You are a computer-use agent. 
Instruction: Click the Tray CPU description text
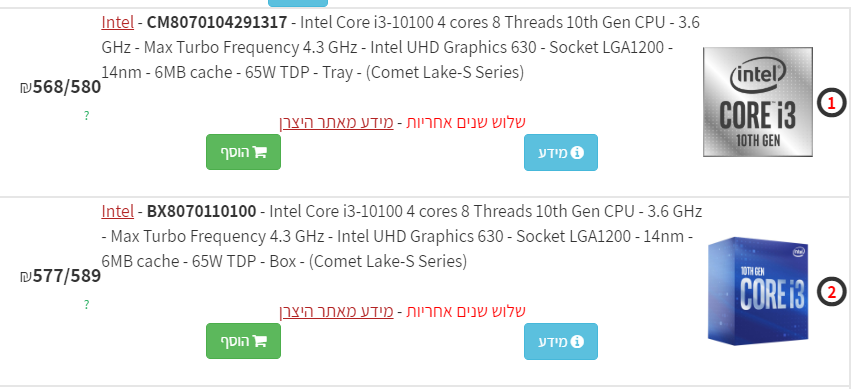point(401,47)
